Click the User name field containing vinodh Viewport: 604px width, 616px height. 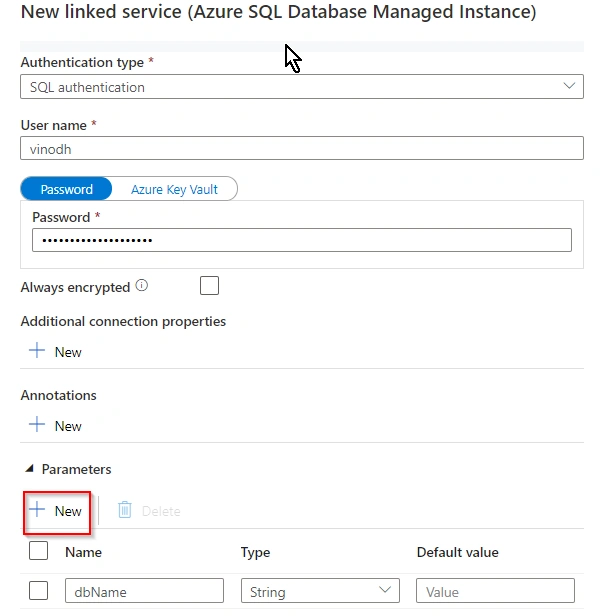tap(302, 148)
